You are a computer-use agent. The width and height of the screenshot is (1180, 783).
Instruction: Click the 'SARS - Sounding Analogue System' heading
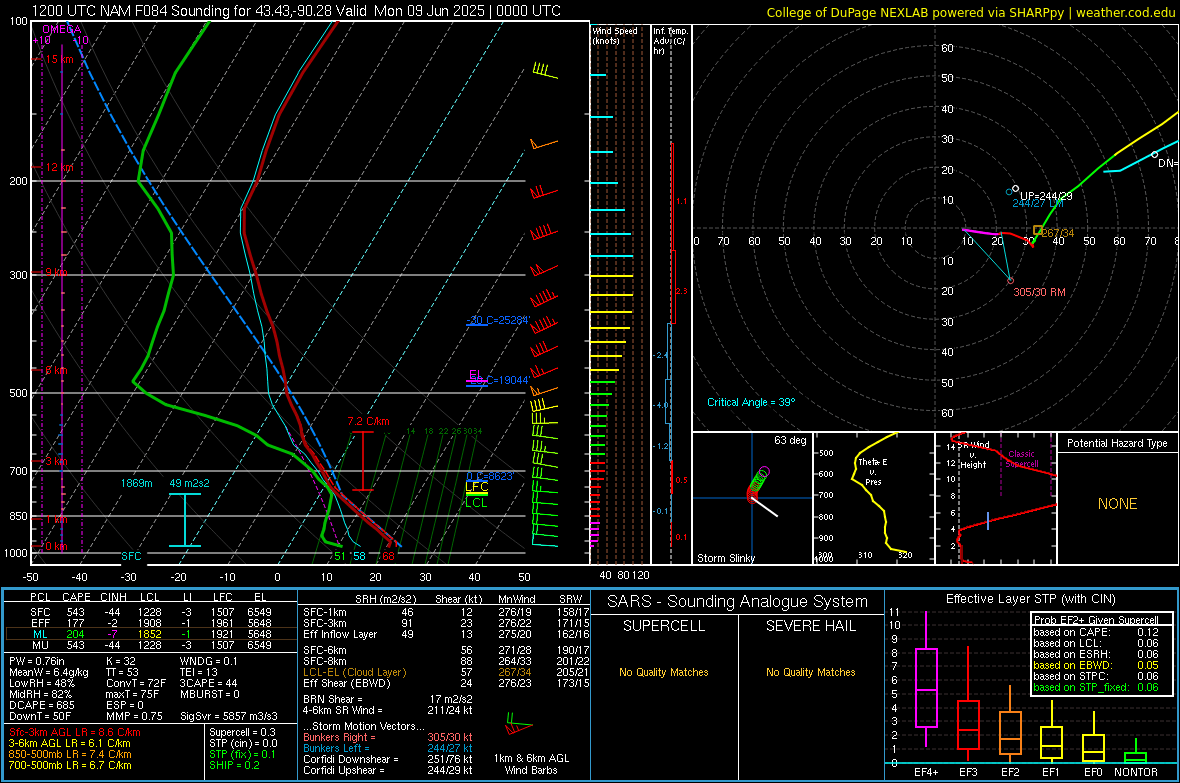coord(737,602)
